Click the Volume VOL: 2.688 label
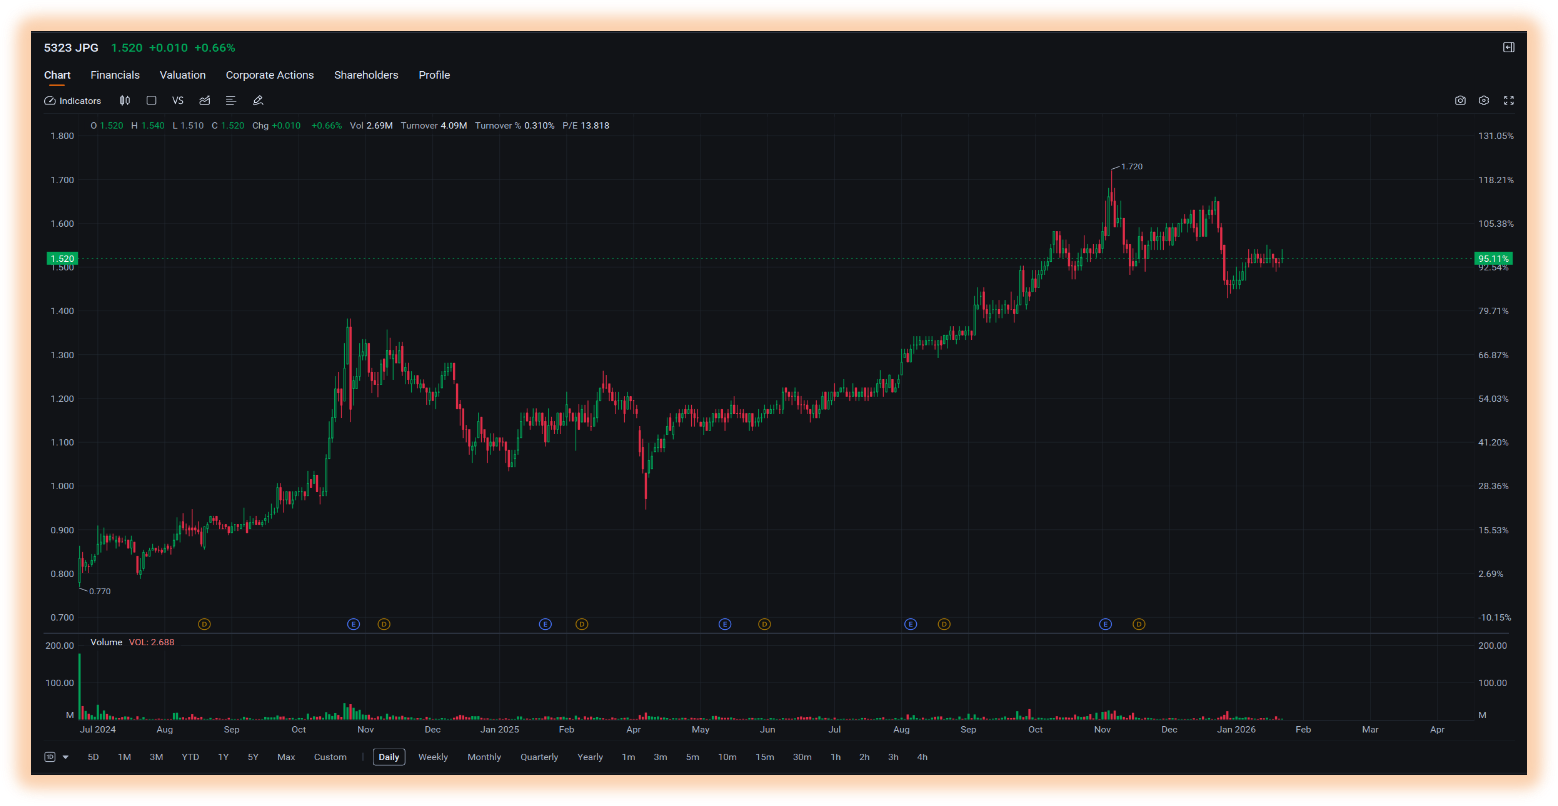1558x806 pixels. [132, 642]
